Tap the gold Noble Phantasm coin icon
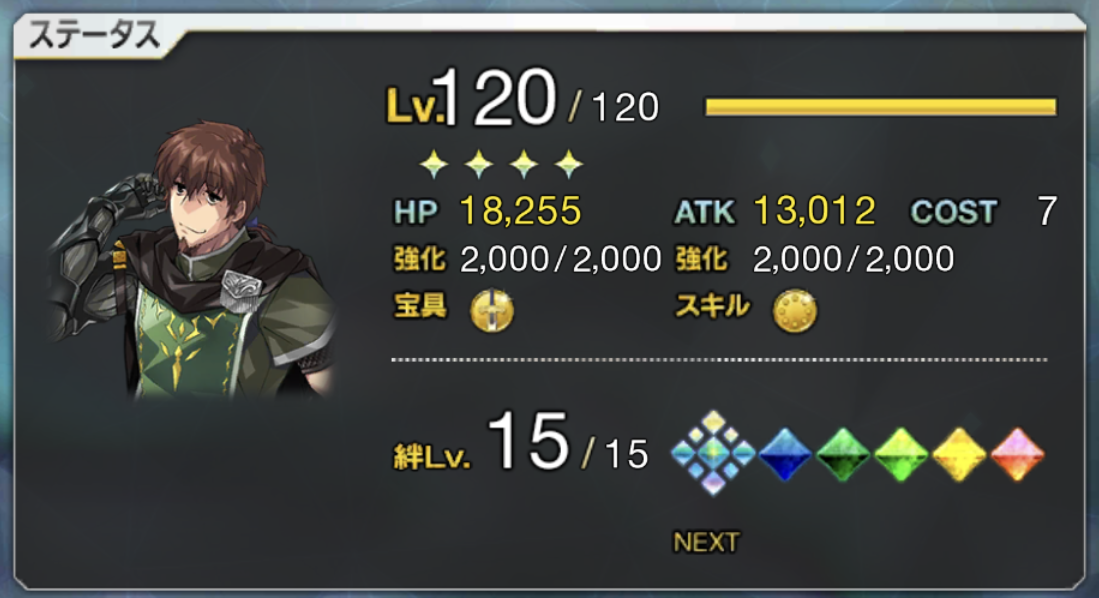The width and height of the screenshot is (1099, 598). (491, 310)
